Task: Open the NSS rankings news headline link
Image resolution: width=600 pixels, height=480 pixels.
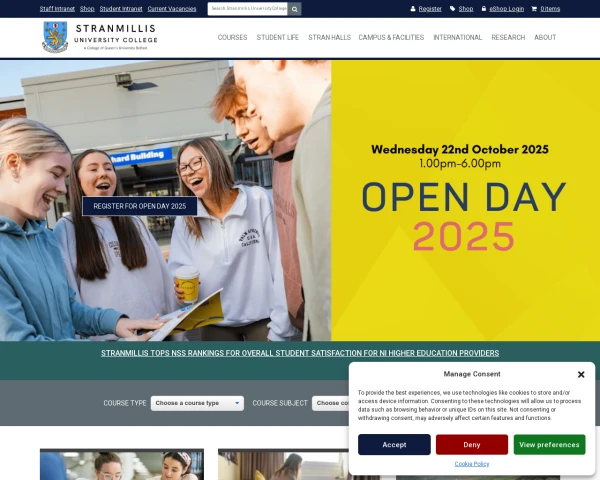Action: (x=300, y=353)
